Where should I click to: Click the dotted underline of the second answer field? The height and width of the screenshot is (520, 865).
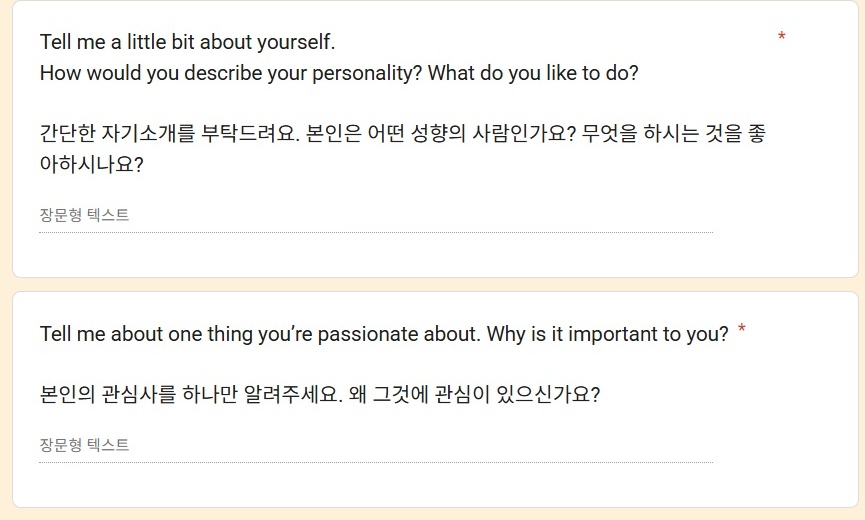375,462
